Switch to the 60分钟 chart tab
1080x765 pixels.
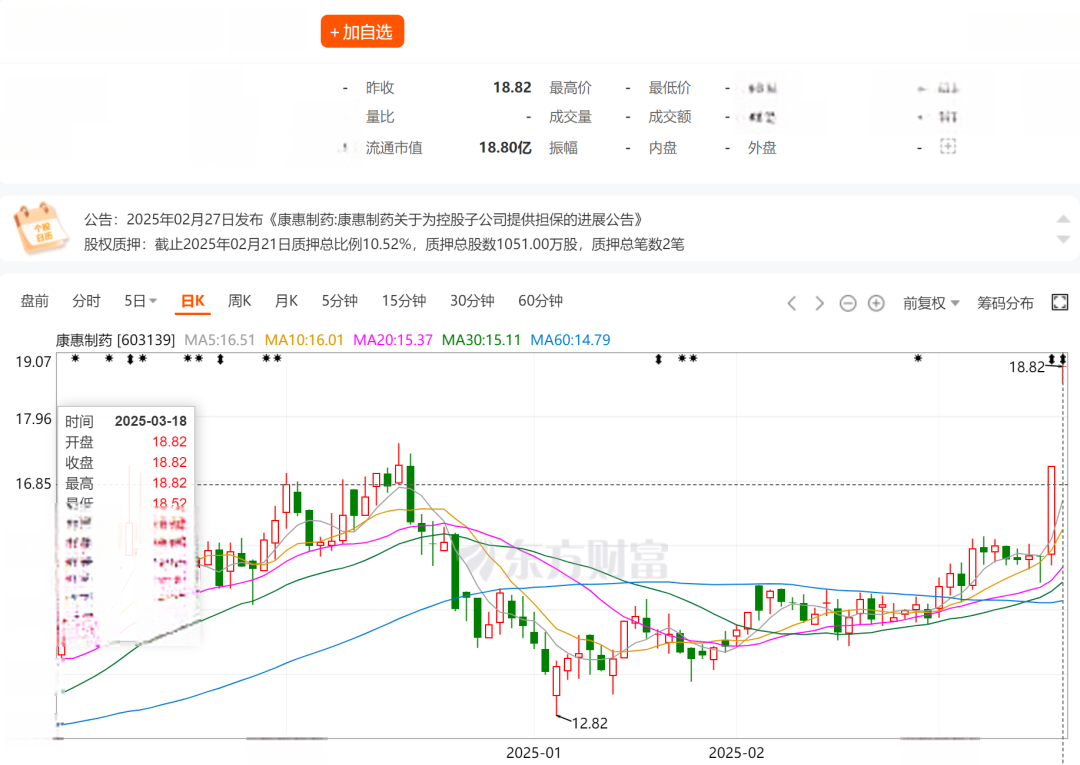pyautogui.click(x=540, y=301)
